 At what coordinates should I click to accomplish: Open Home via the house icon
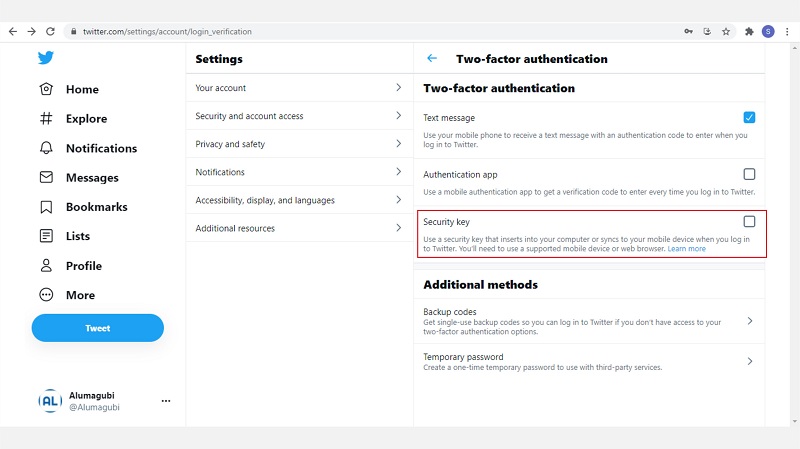click(x=46, y=89)
